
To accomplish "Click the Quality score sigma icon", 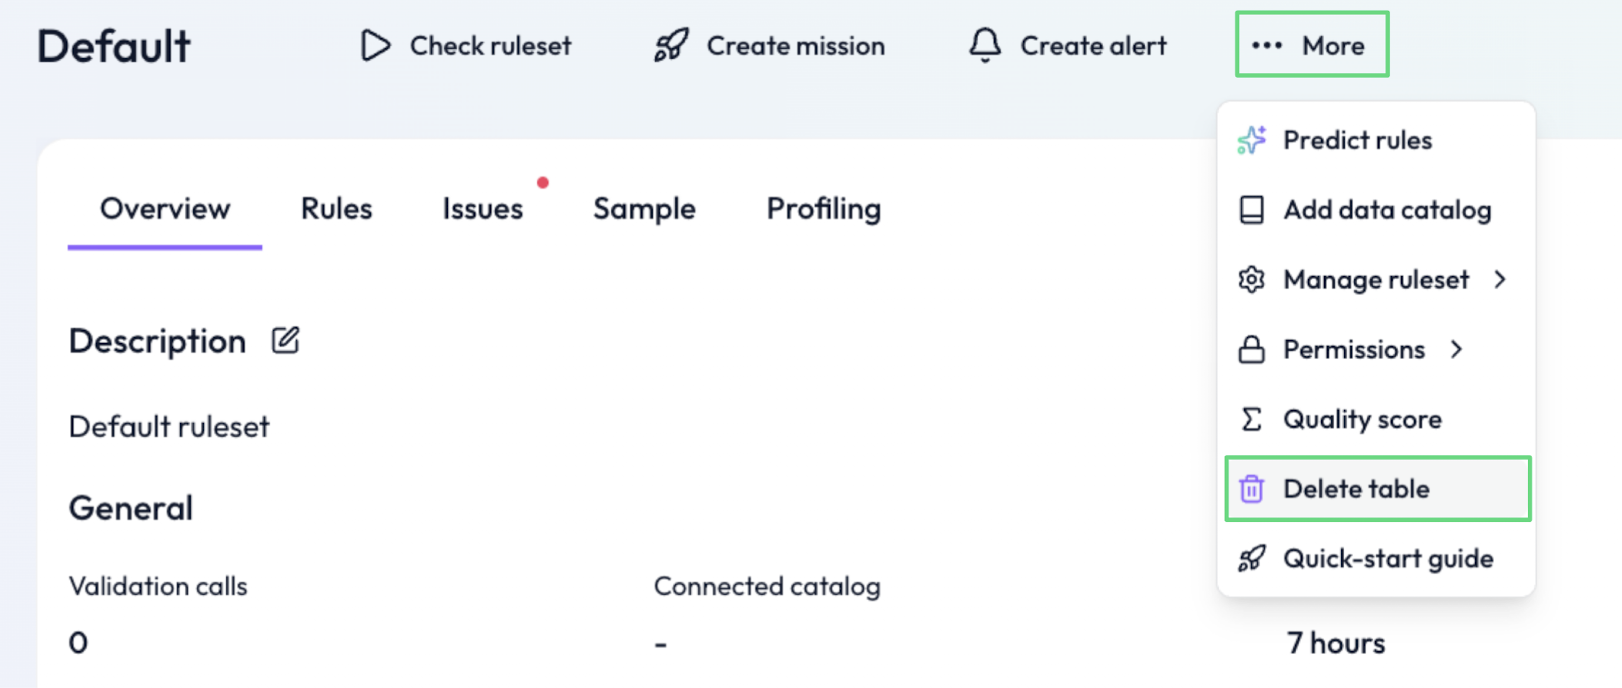I will (1251, 419).
